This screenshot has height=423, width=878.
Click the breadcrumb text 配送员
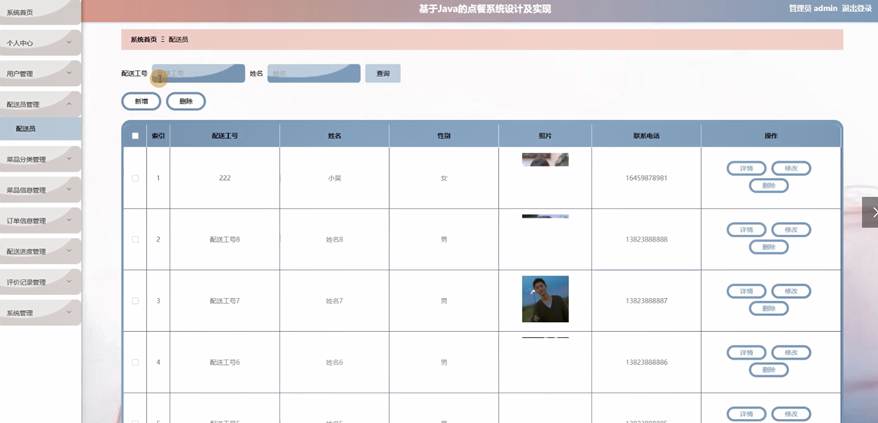point(178,40)
